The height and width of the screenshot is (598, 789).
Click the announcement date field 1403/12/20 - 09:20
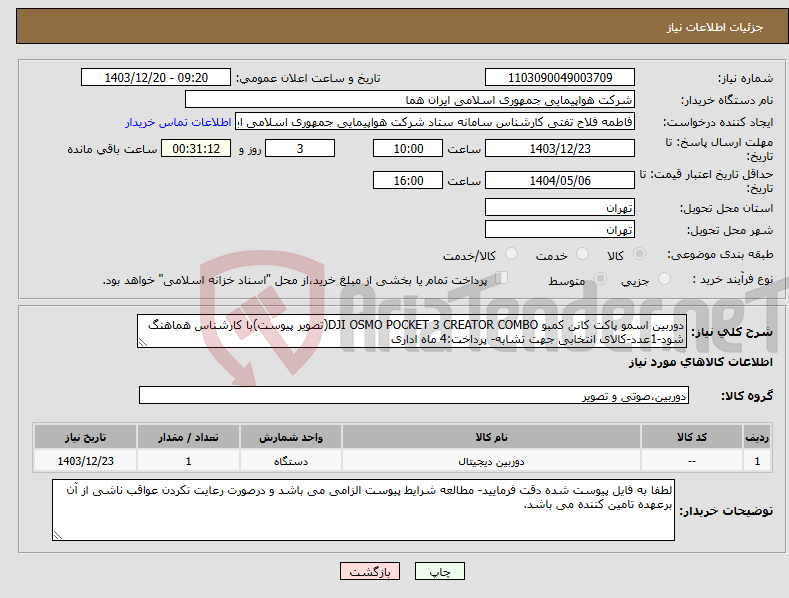(155, 78)
